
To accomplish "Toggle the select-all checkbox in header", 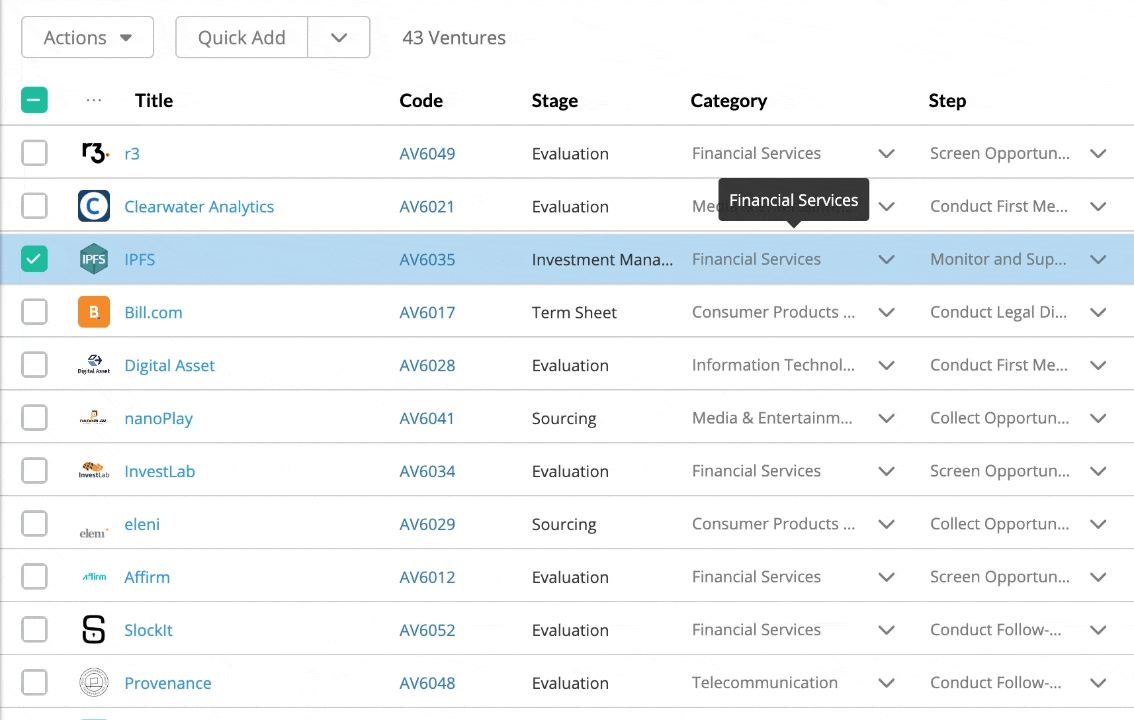I will pyautogui.click(x=35, y=100).
